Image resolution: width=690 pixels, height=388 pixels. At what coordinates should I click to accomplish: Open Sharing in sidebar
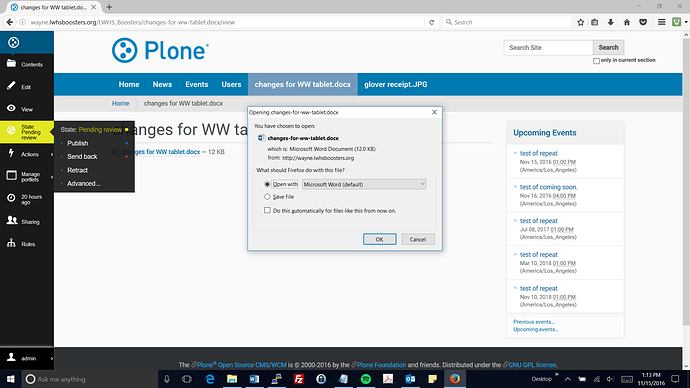pos(27,221)
